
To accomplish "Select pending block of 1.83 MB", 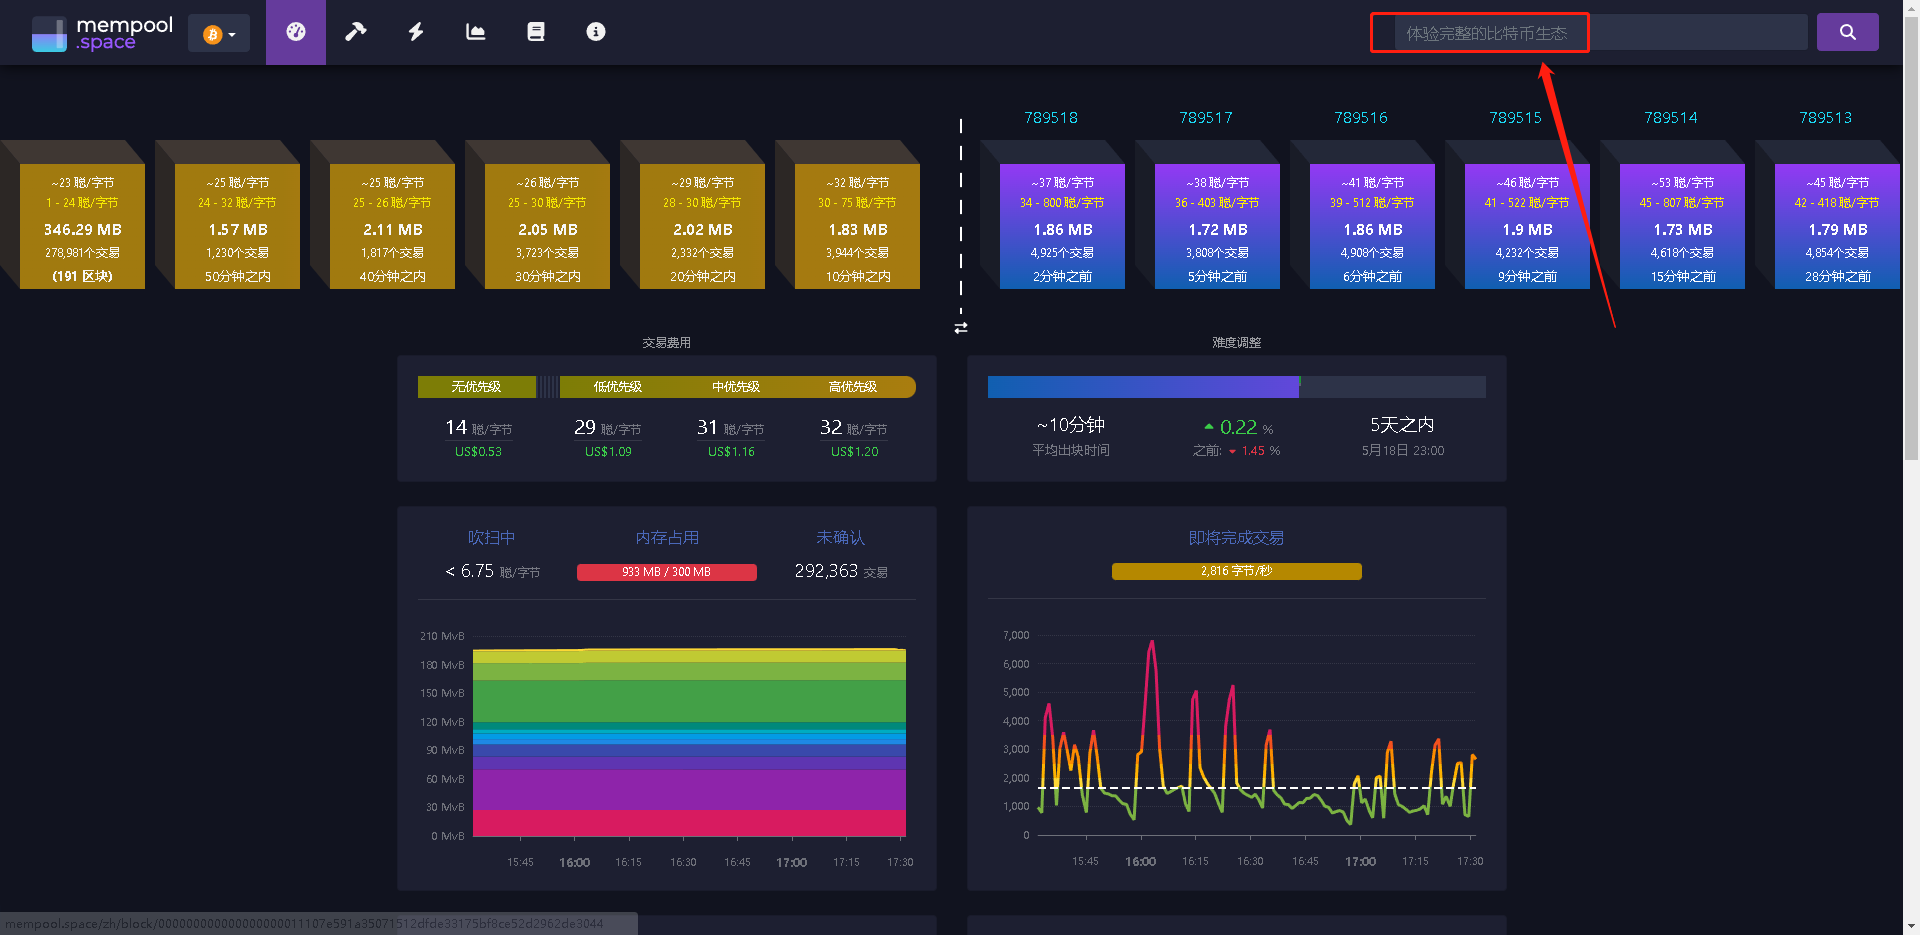I will click(857, 226).
